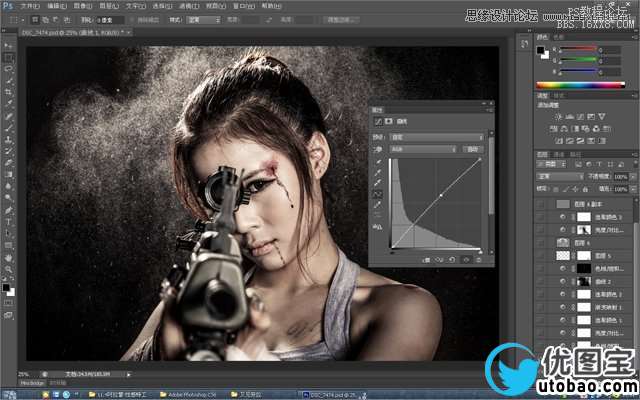Select the Rectangular Marquee tool
Image resolution: width=640 pixels, height=400 pixels.
pyautogui.click(x=9, y=58)
